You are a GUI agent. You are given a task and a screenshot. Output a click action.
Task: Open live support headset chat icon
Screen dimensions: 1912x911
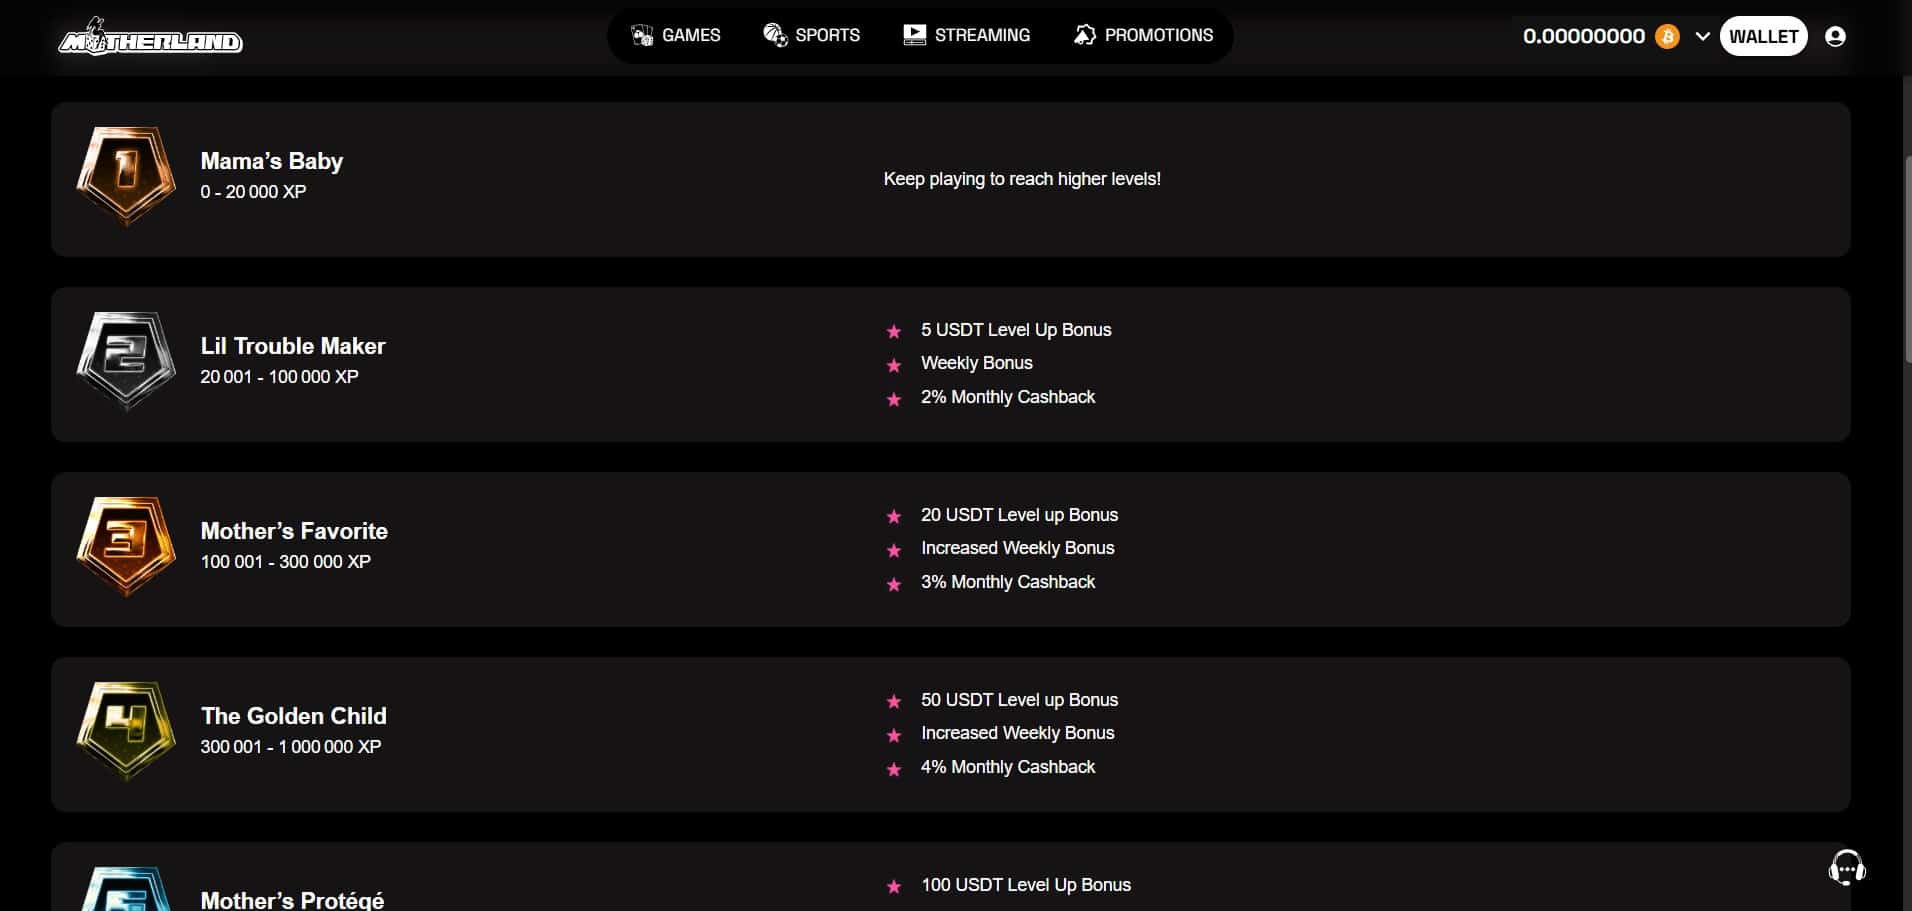(1846, 868)
